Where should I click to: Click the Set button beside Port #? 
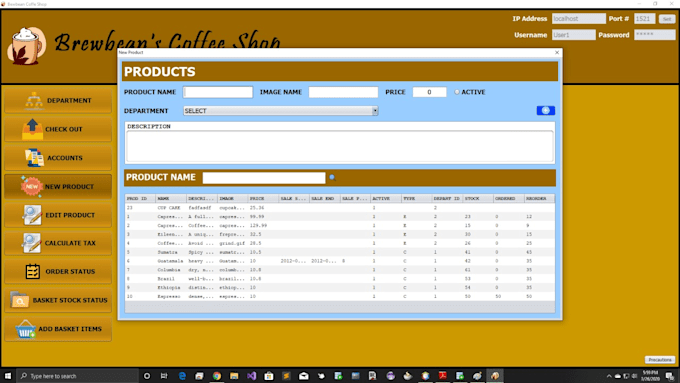point(667,19)
